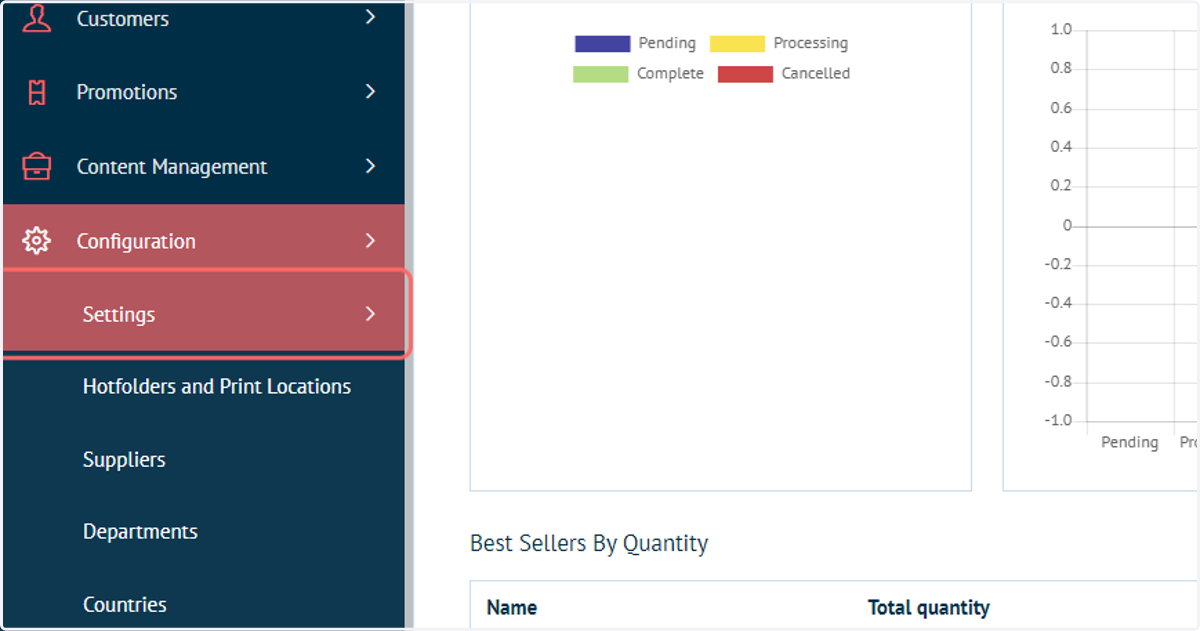Click the -1.0 y-axis value
The image size is (1200, 631).
1058,420
